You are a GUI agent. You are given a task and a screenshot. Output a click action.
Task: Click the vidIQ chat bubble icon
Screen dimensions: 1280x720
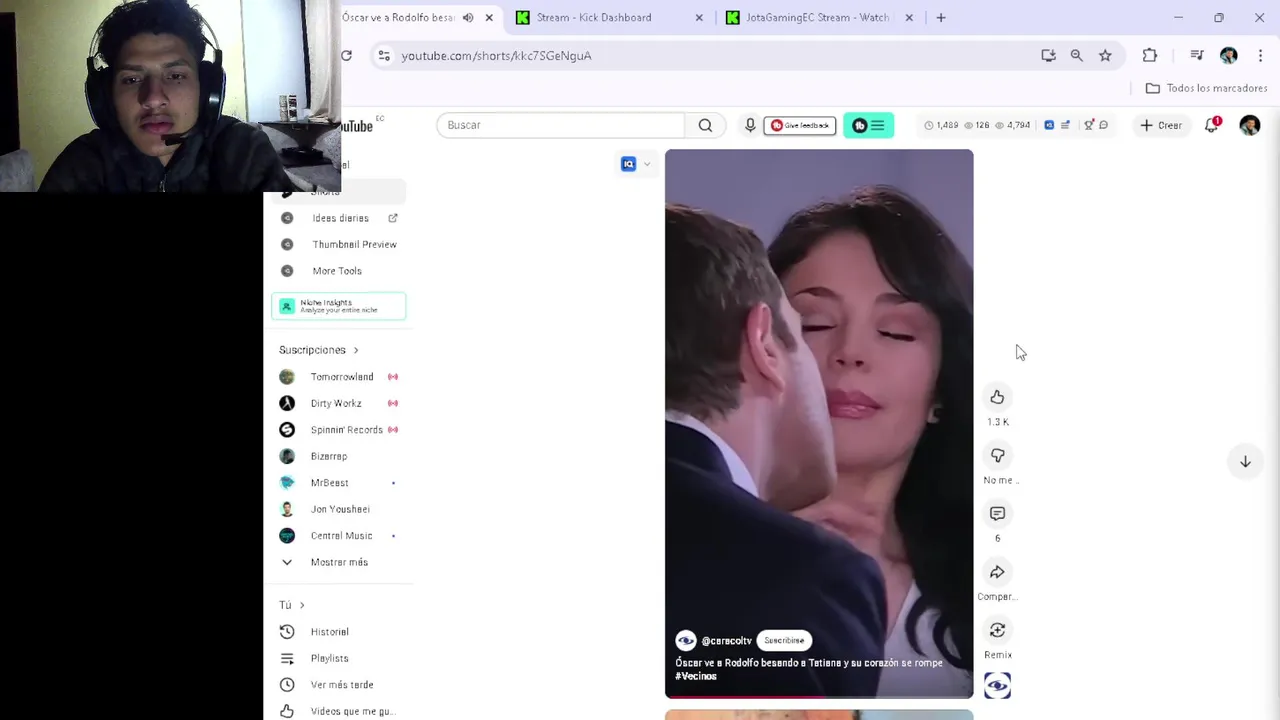coord(1103,125)
